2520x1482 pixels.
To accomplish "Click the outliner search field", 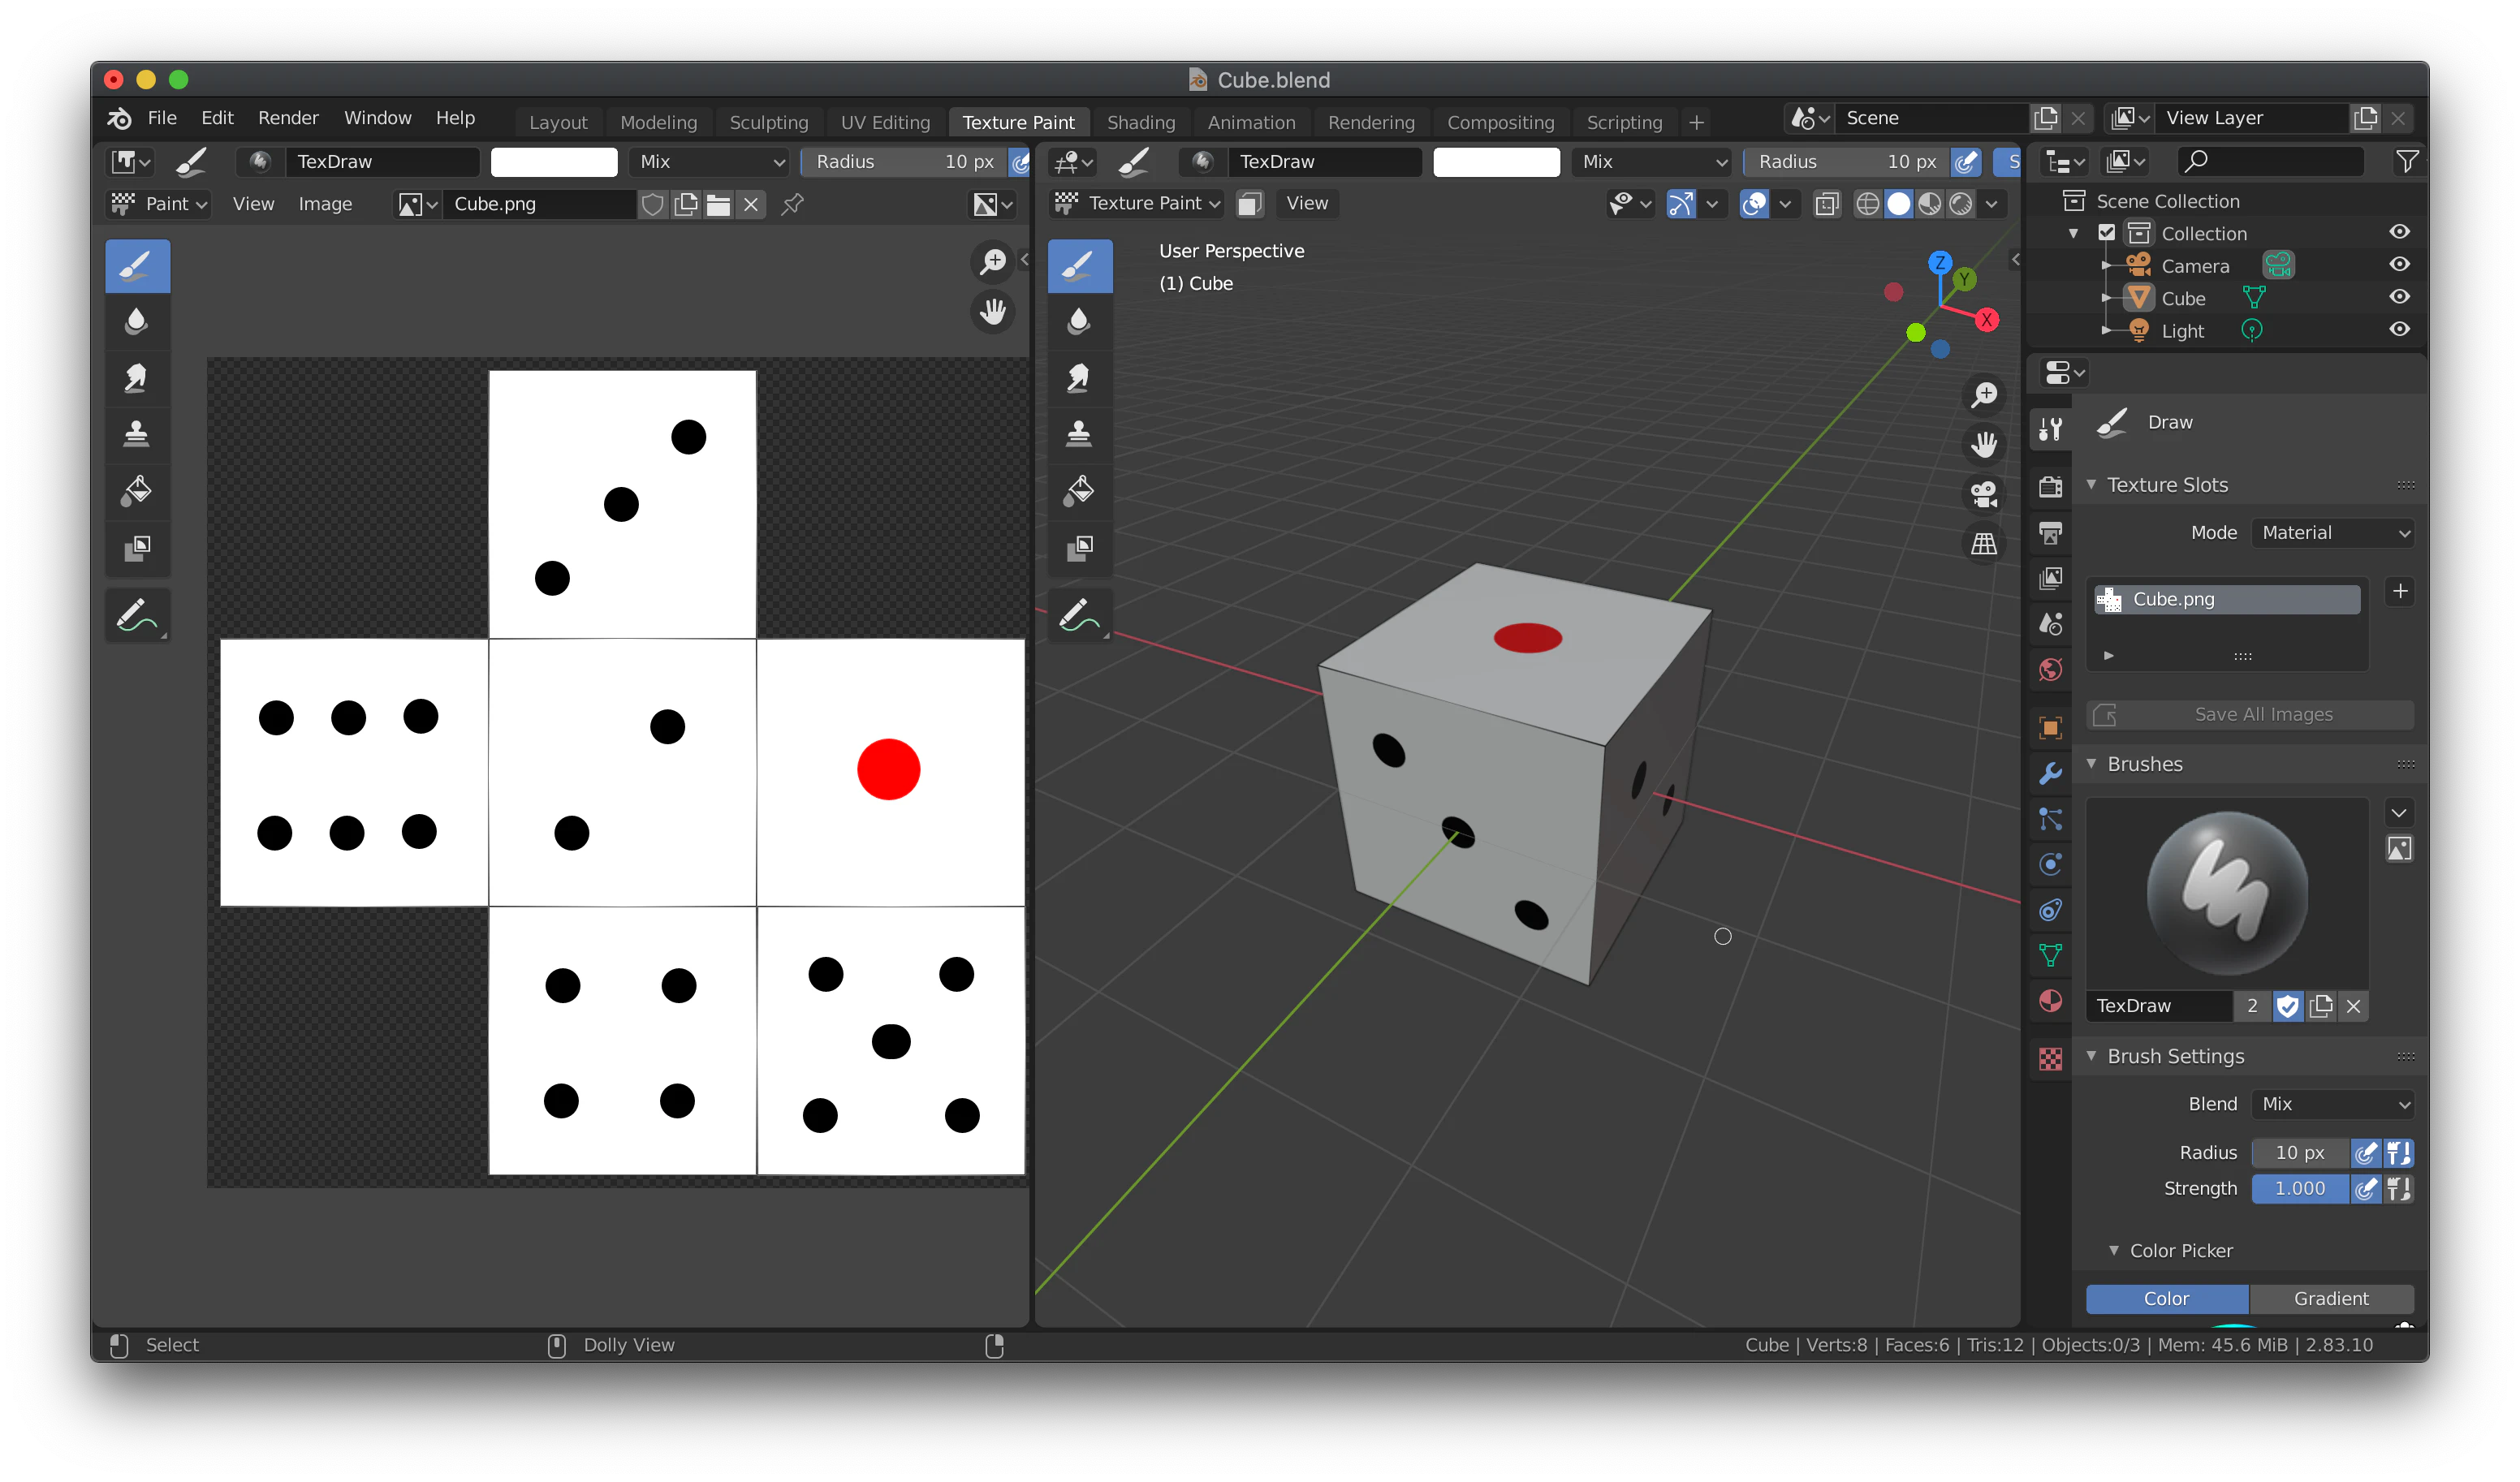I will (x=2270, y=161).
